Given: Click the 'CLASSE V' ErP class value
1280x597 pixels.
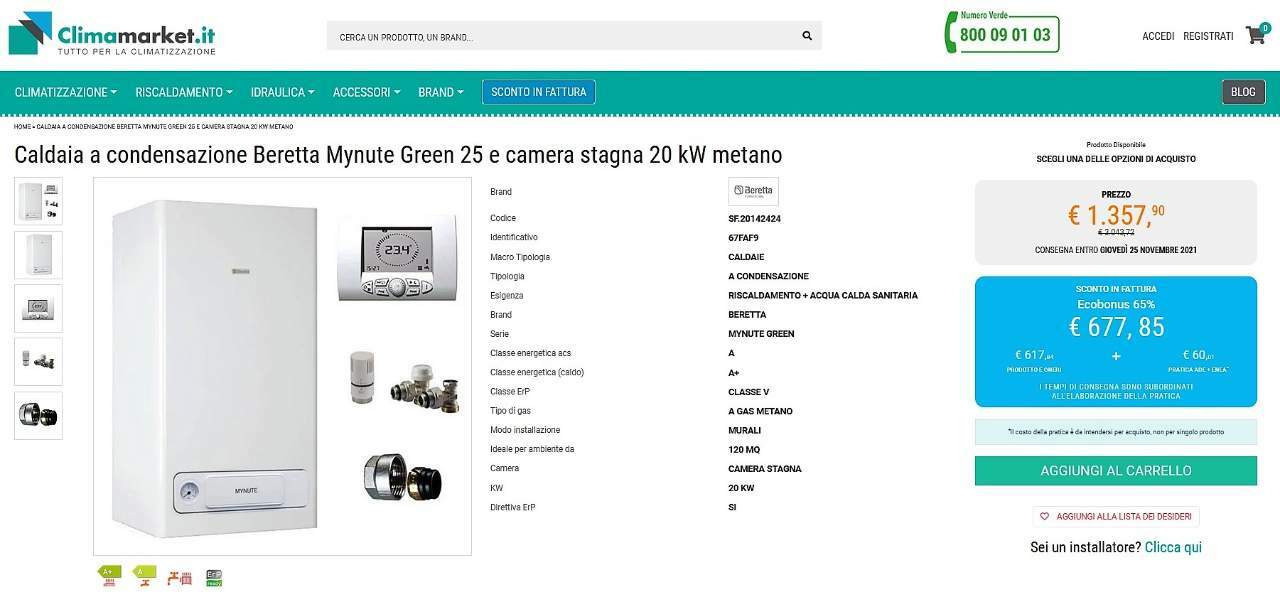Looking at the screenshot, I should coord(750,392).
